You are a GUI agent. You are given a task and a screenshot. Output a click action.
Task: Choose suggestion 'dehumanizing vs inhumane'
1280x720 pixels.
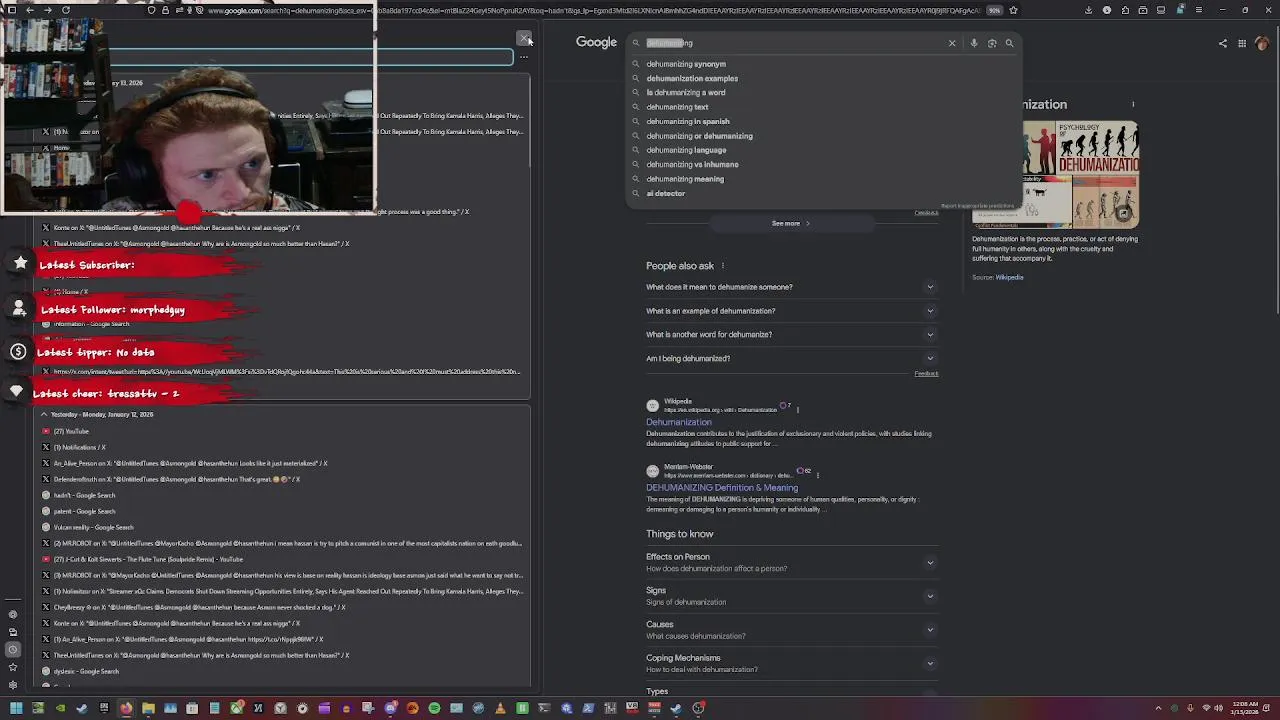click(x=825, y=165)
